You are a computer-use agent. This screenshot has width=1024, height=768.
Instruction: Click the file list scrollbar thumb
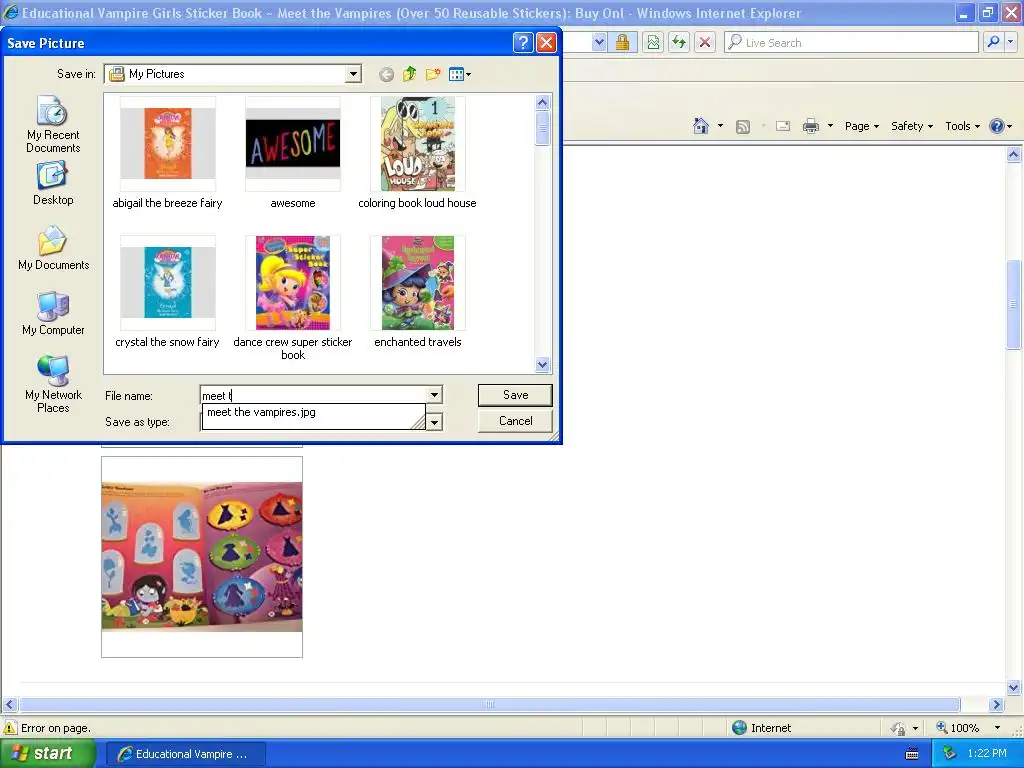pos(543,129)
